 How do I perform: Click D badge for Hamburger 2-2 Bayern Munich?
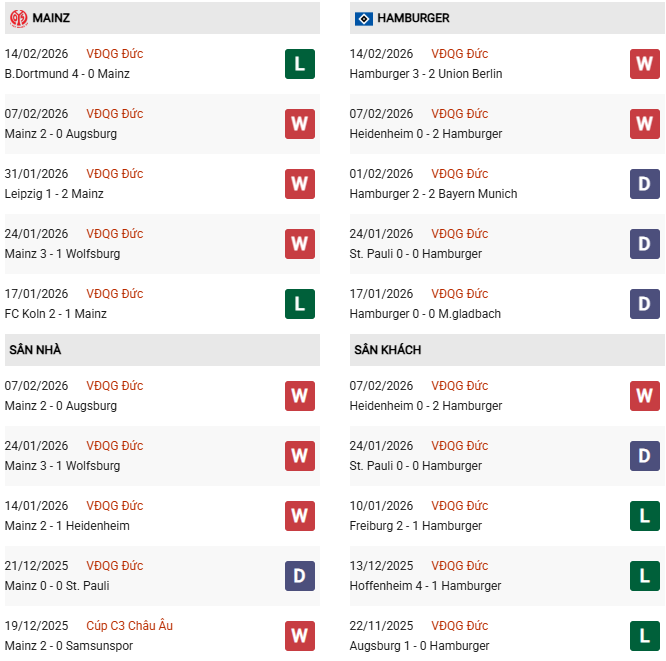coord(644,184)
